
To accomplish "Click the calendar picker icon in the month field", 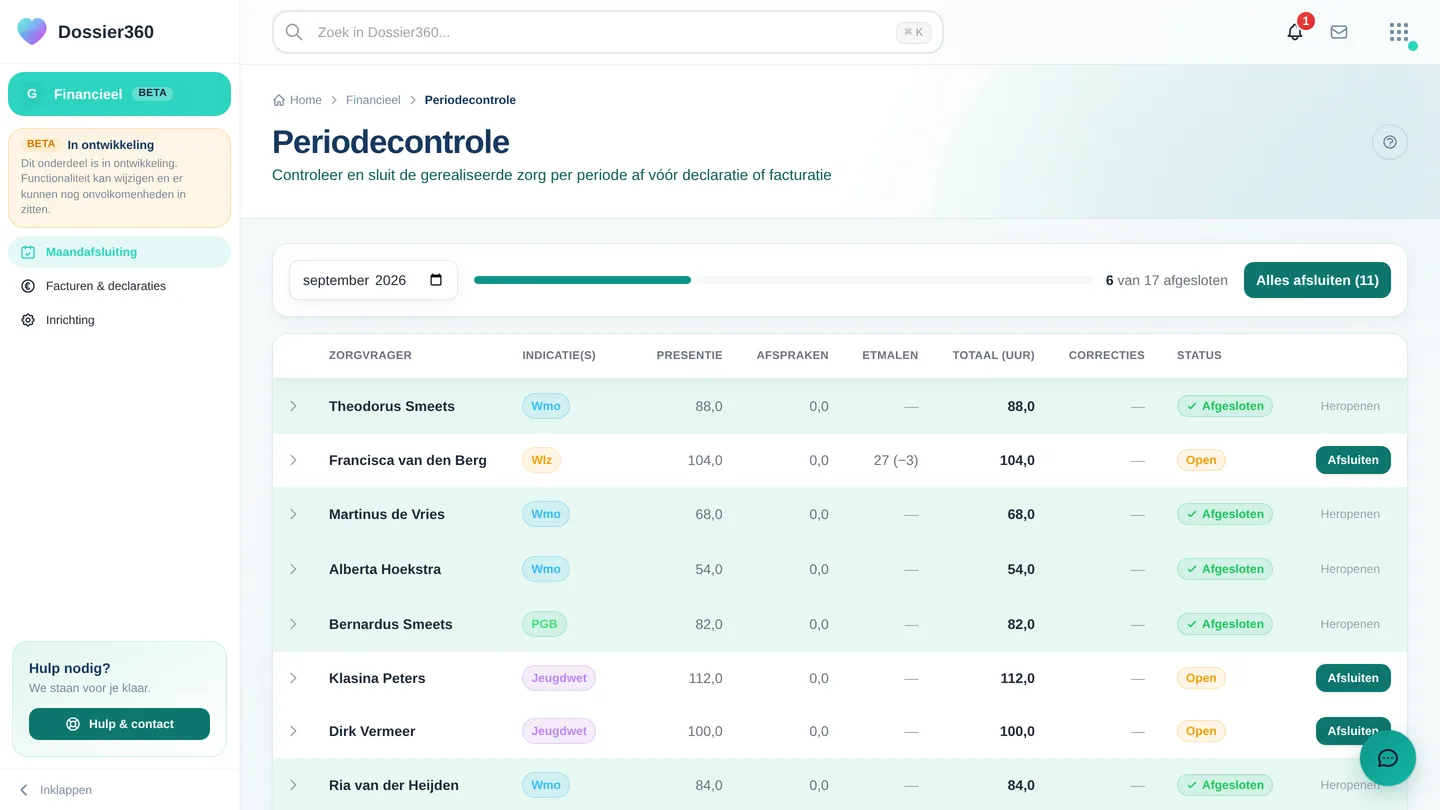I will tap(436, 280).
